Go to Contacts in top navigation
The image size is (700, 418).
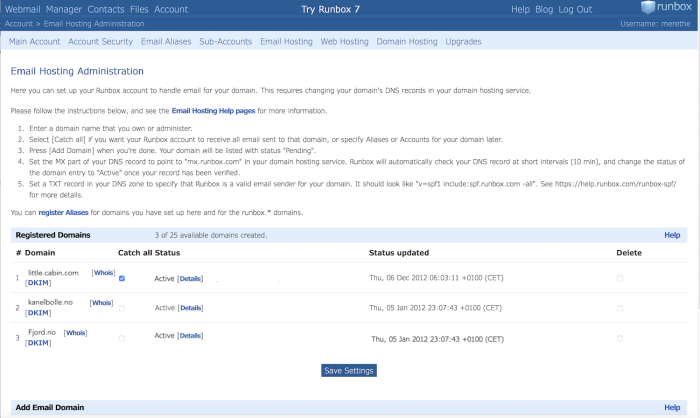106,9
